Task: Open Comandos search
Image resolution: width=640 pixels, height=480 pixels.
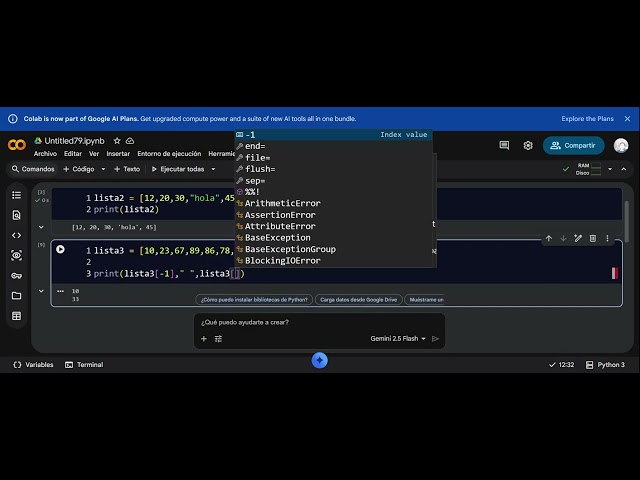Action: coord(33,169)
